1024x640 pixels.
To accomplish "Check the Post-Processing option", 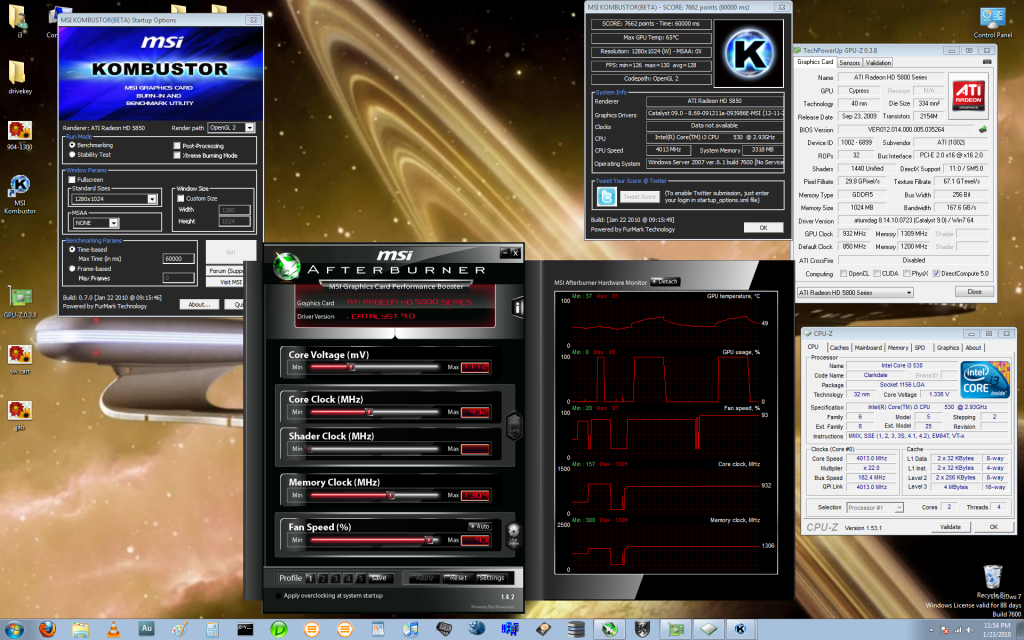I will pos(176,145).
